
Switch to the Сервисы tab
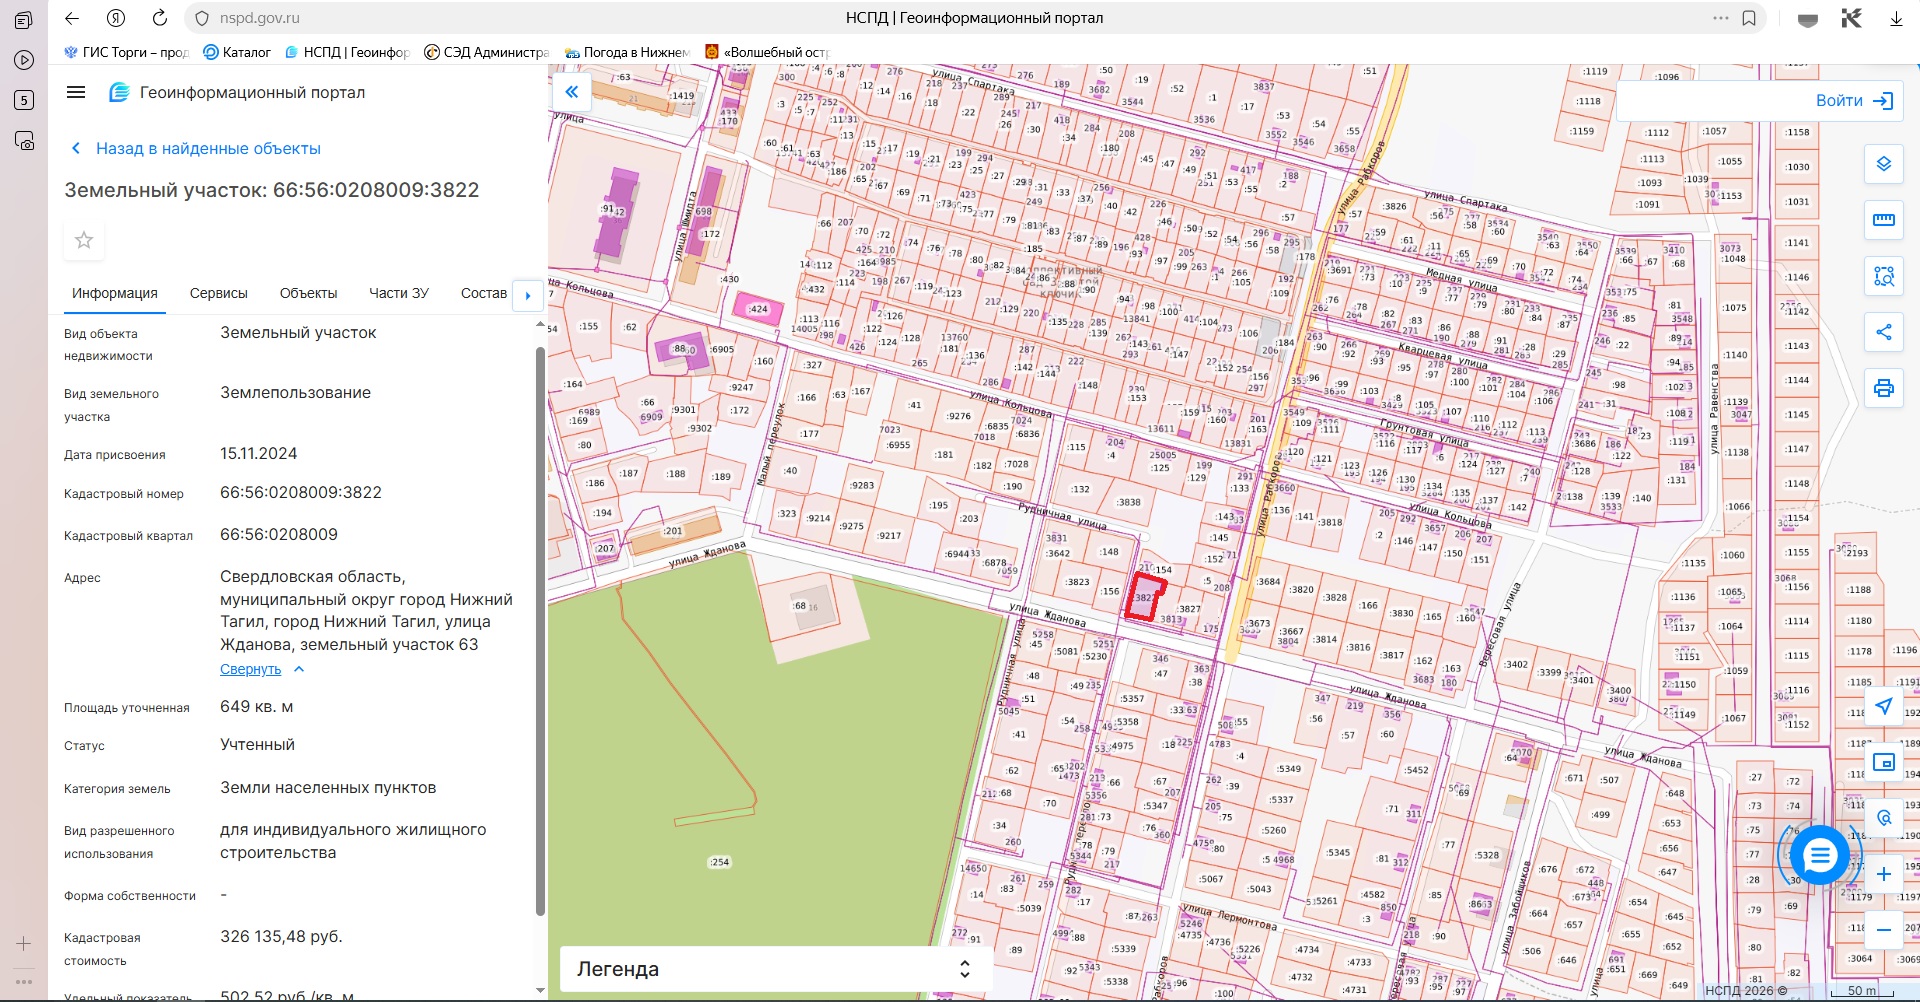tap(218, 293)
